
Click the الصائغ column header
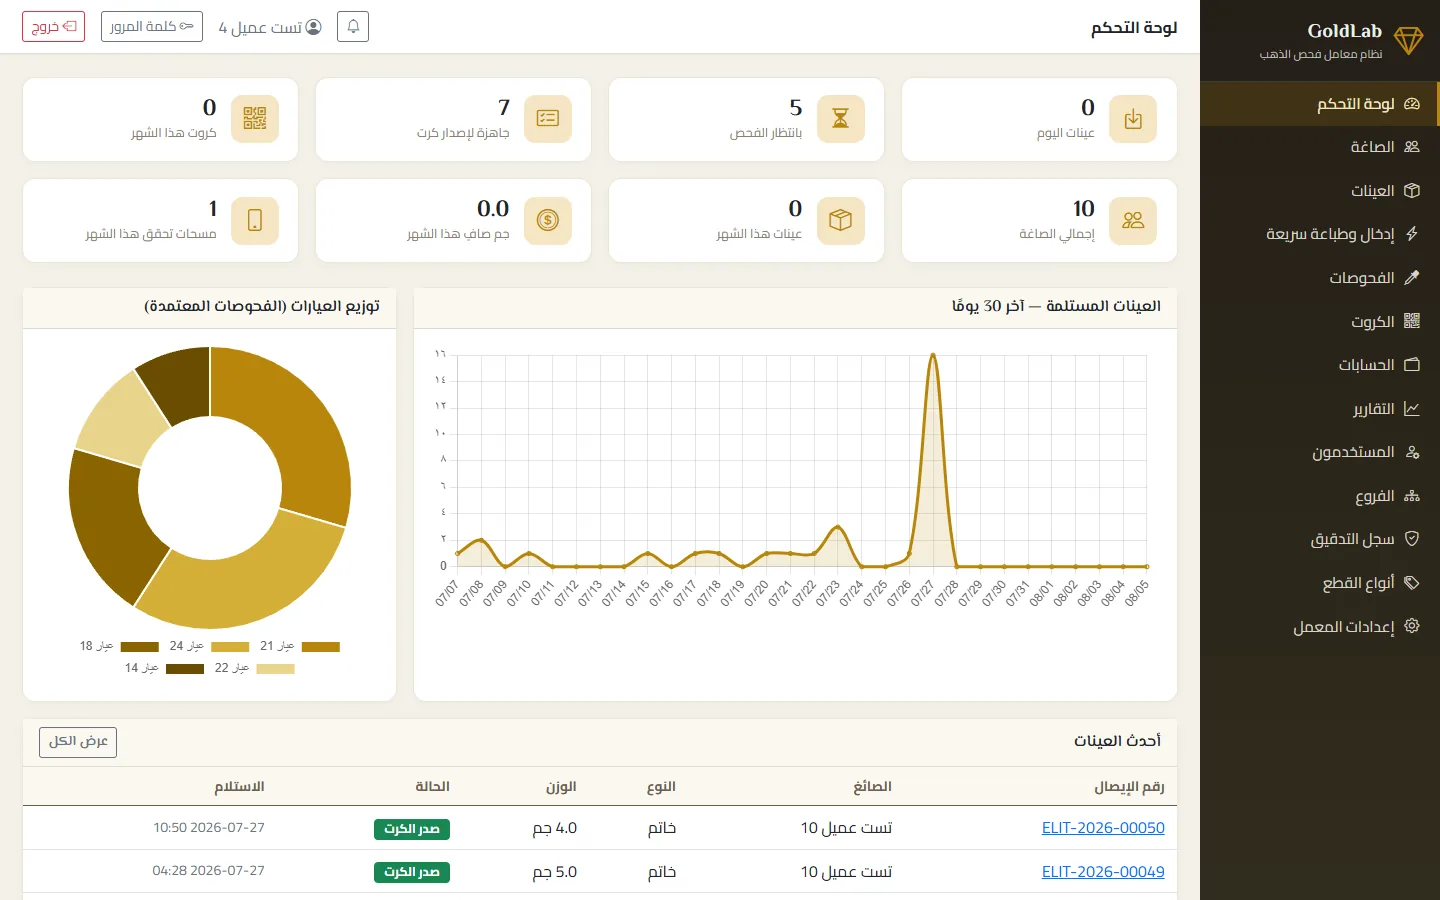click(x=872, y=787)
